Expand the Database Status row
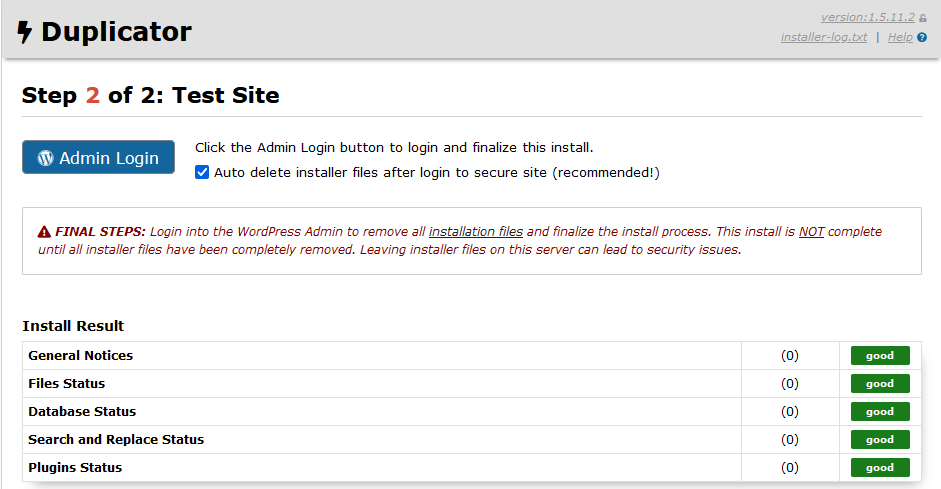 82,411
